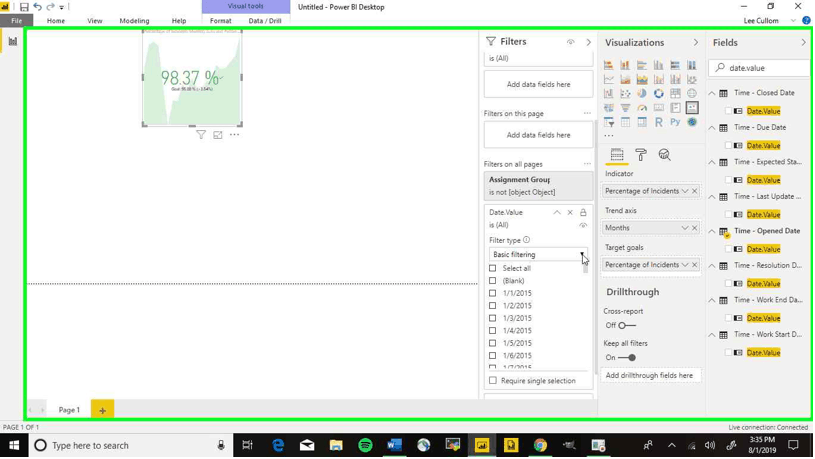
Task: Collapse the Time - Due Date table
Action: [712, 127]
